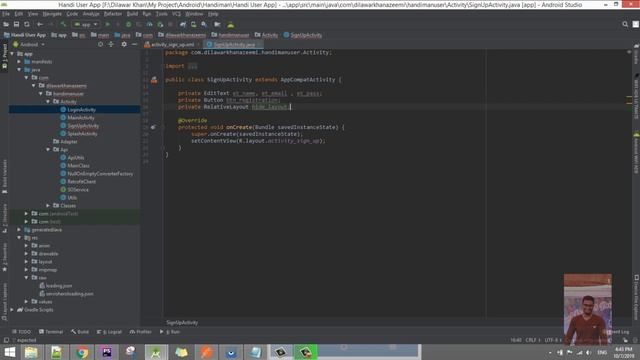Click the Search Everywhere magnifier icon
Image resolution: width=640 pixels, height=360 pixels.
pos(625,24)
